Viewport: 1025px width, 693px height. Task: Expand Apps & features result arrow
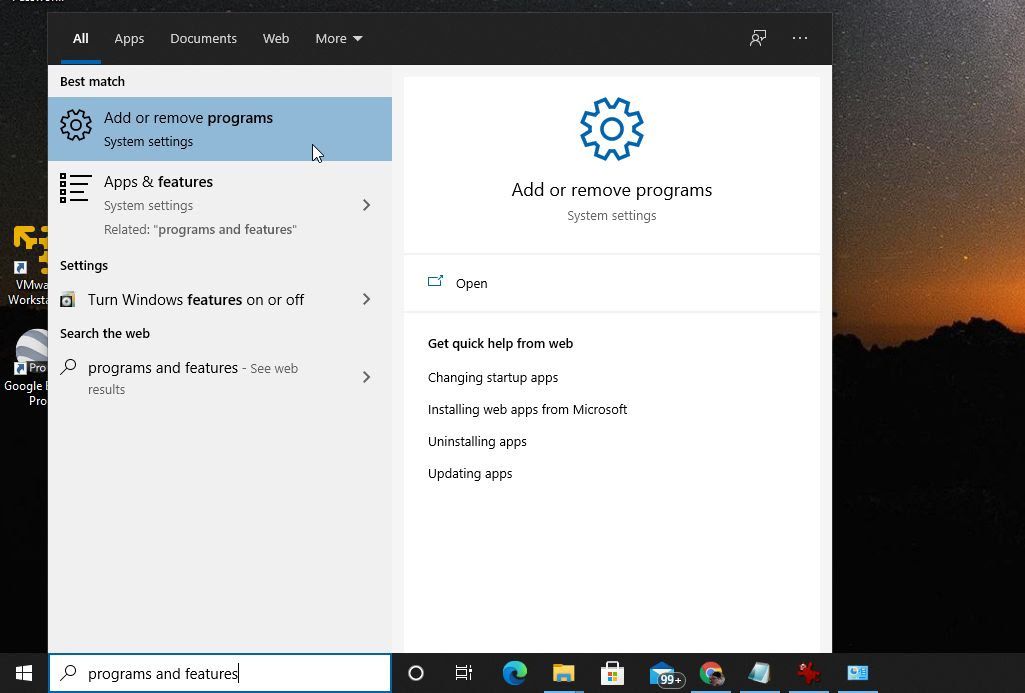click(x=366, y=205)
